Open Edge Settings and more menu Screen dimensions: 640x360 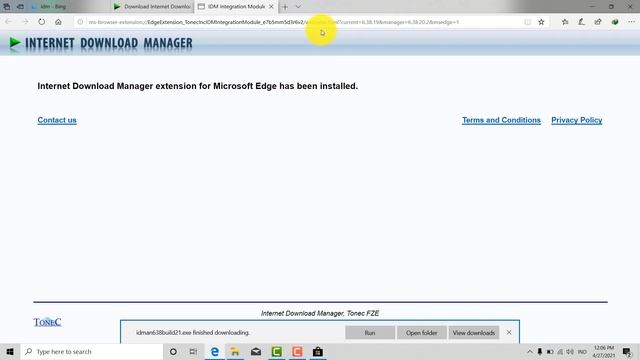pyautogui.click(x=631, y=22)
